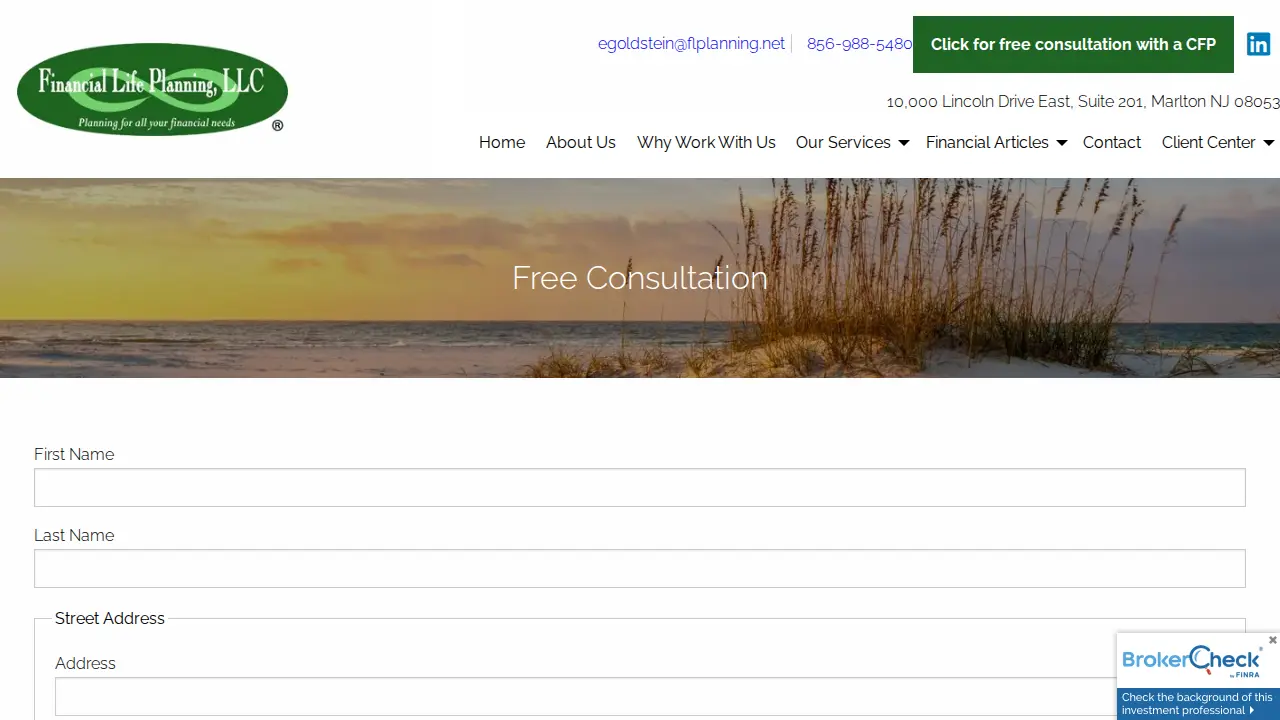
Task: Open Why Work With Us page
Action: pyautogui.click(x=706, y=142)
